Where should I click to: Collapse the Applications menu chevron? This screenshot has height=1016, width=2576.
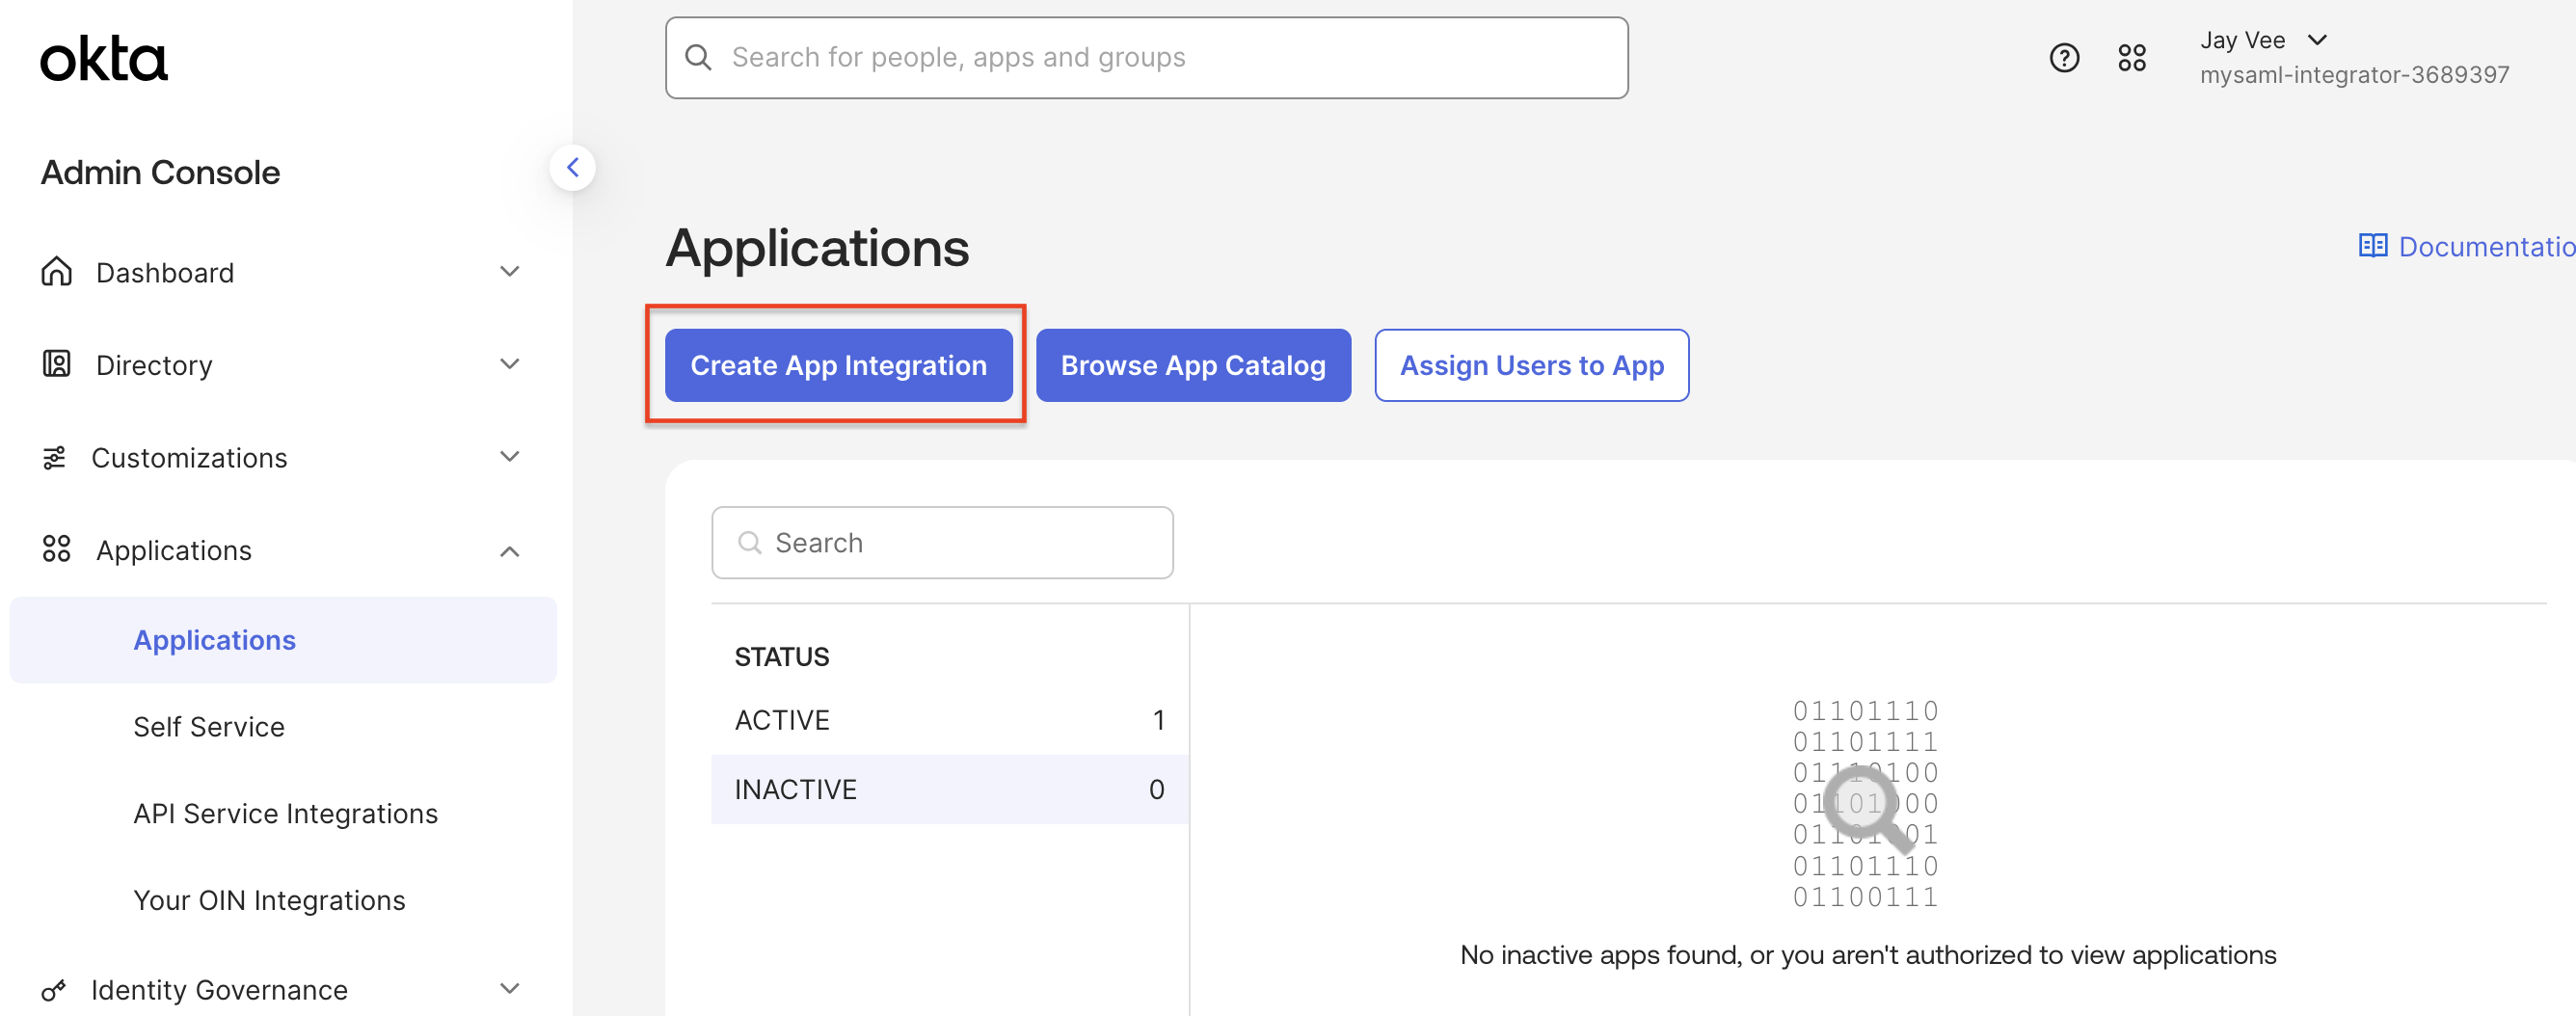pos(510,551)
